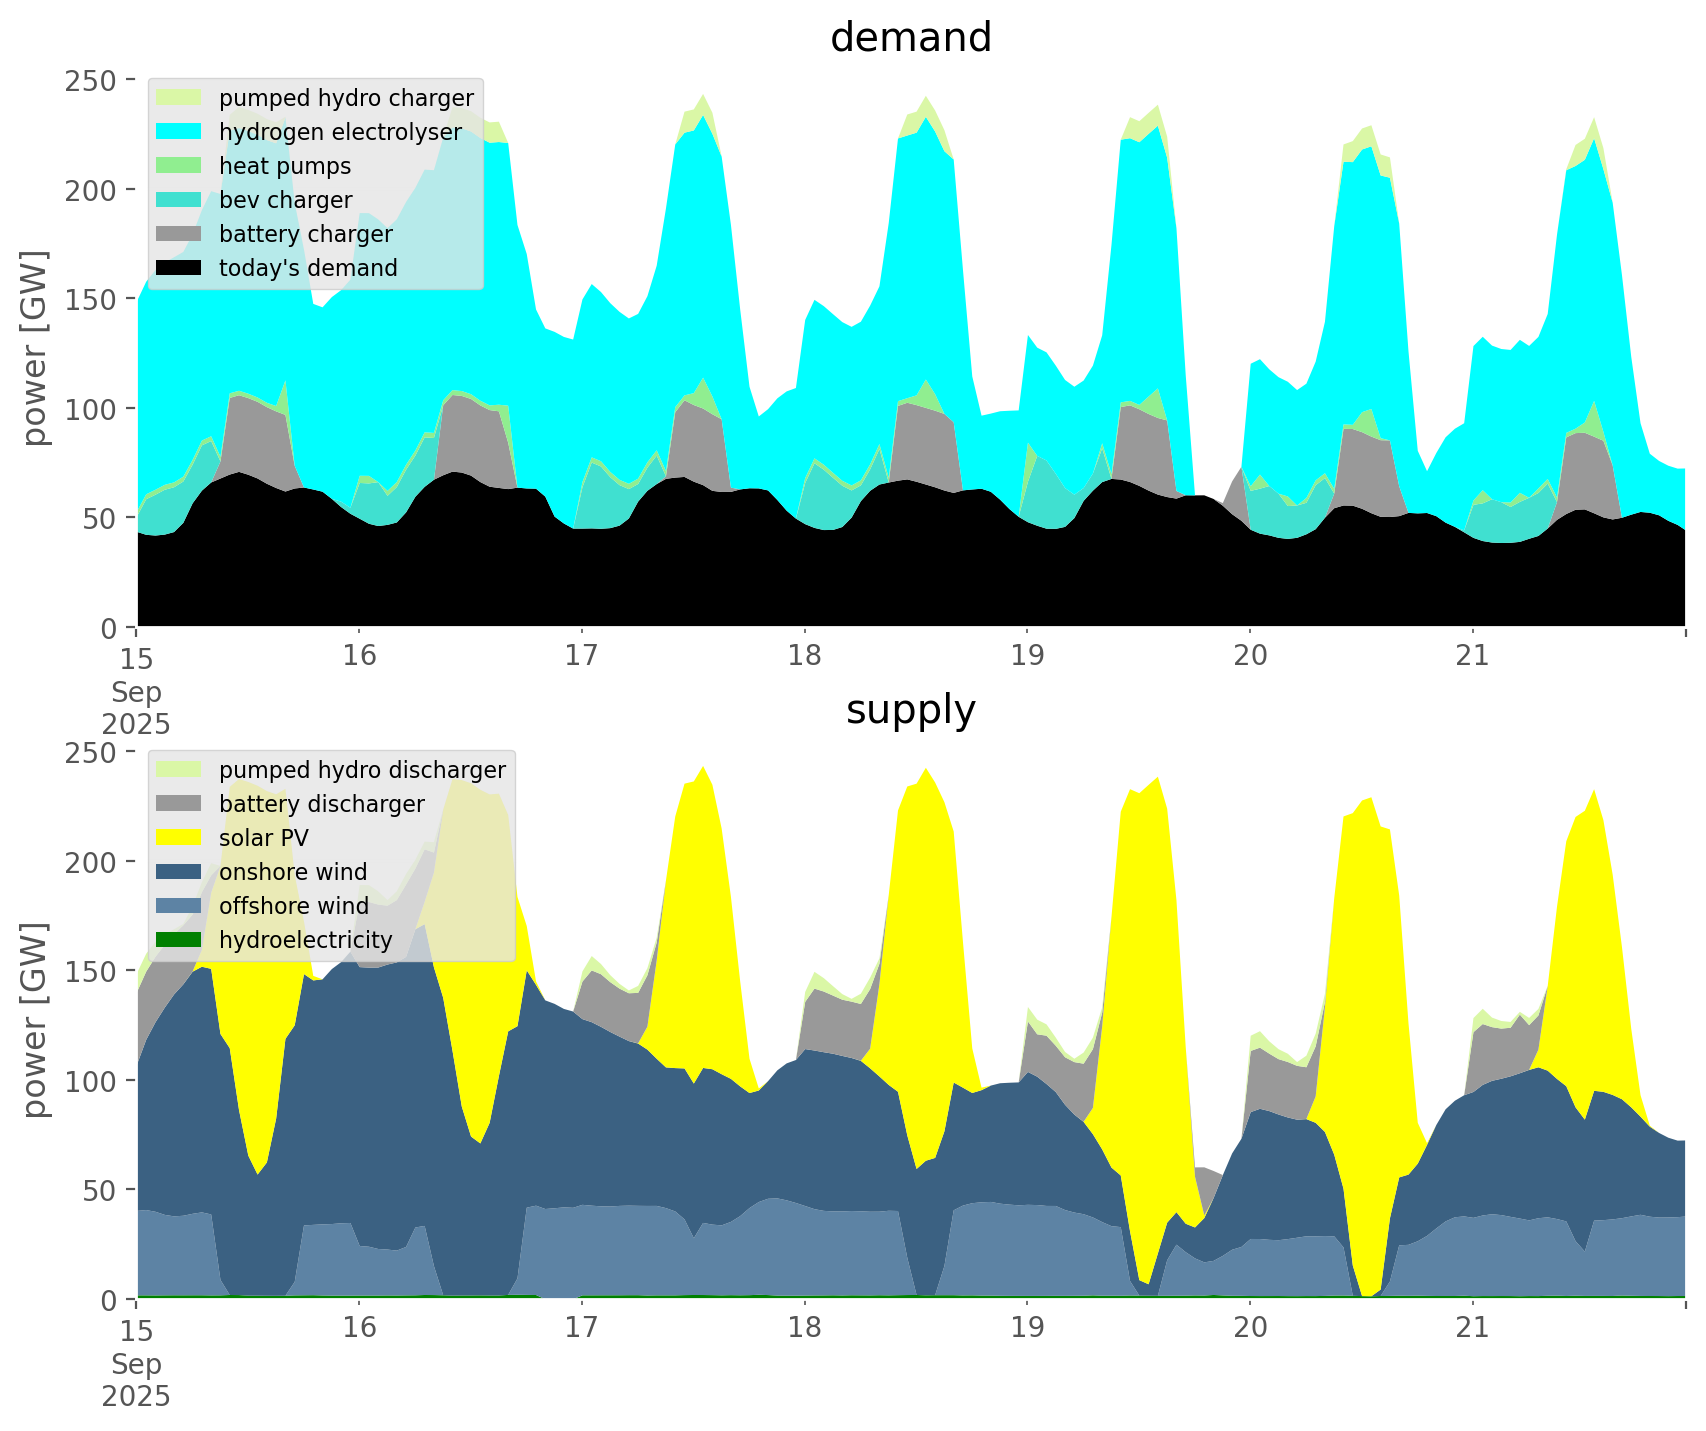The width and height of the screenshot is (1706, 1431).
Task: Click the power [GW] label on supply chart
Action: pos(35,1020)
